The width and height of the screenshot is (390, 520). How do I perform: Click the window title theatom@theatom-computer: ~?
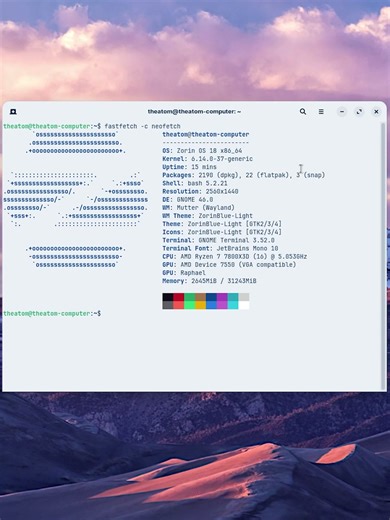pos(194,111)
